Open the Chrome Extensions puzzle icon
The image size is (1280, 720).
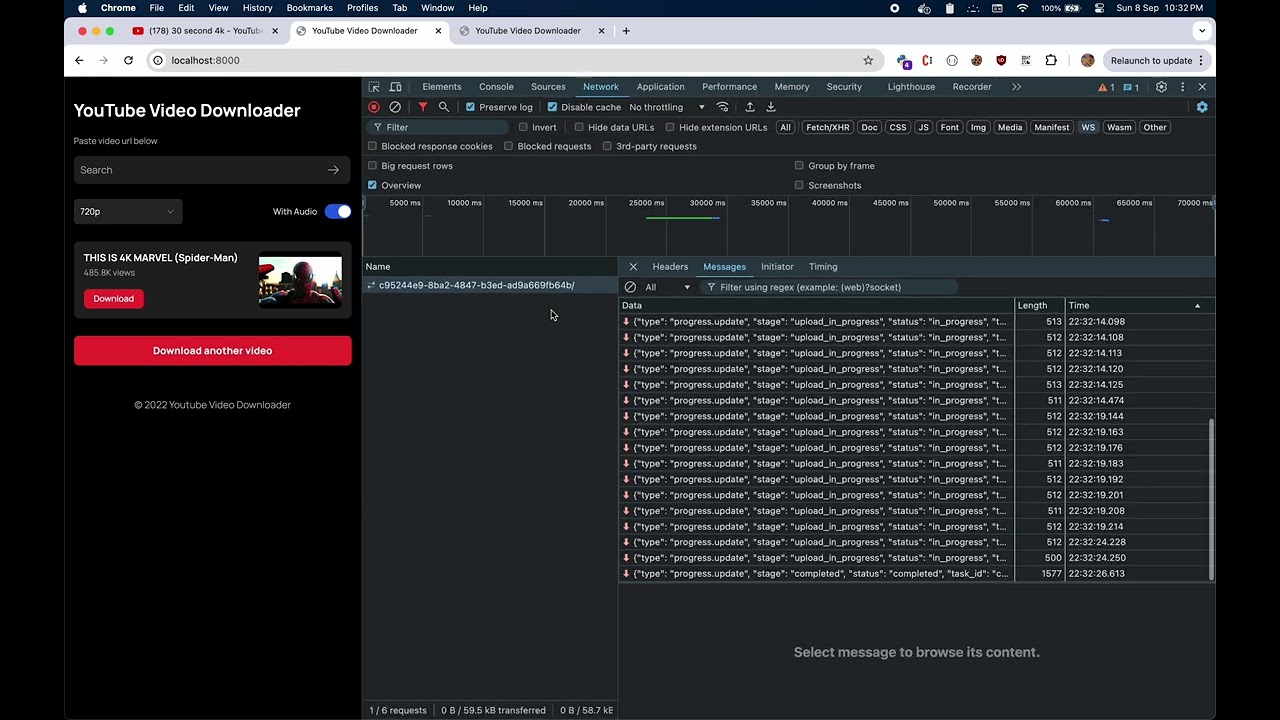point(1051,60)
